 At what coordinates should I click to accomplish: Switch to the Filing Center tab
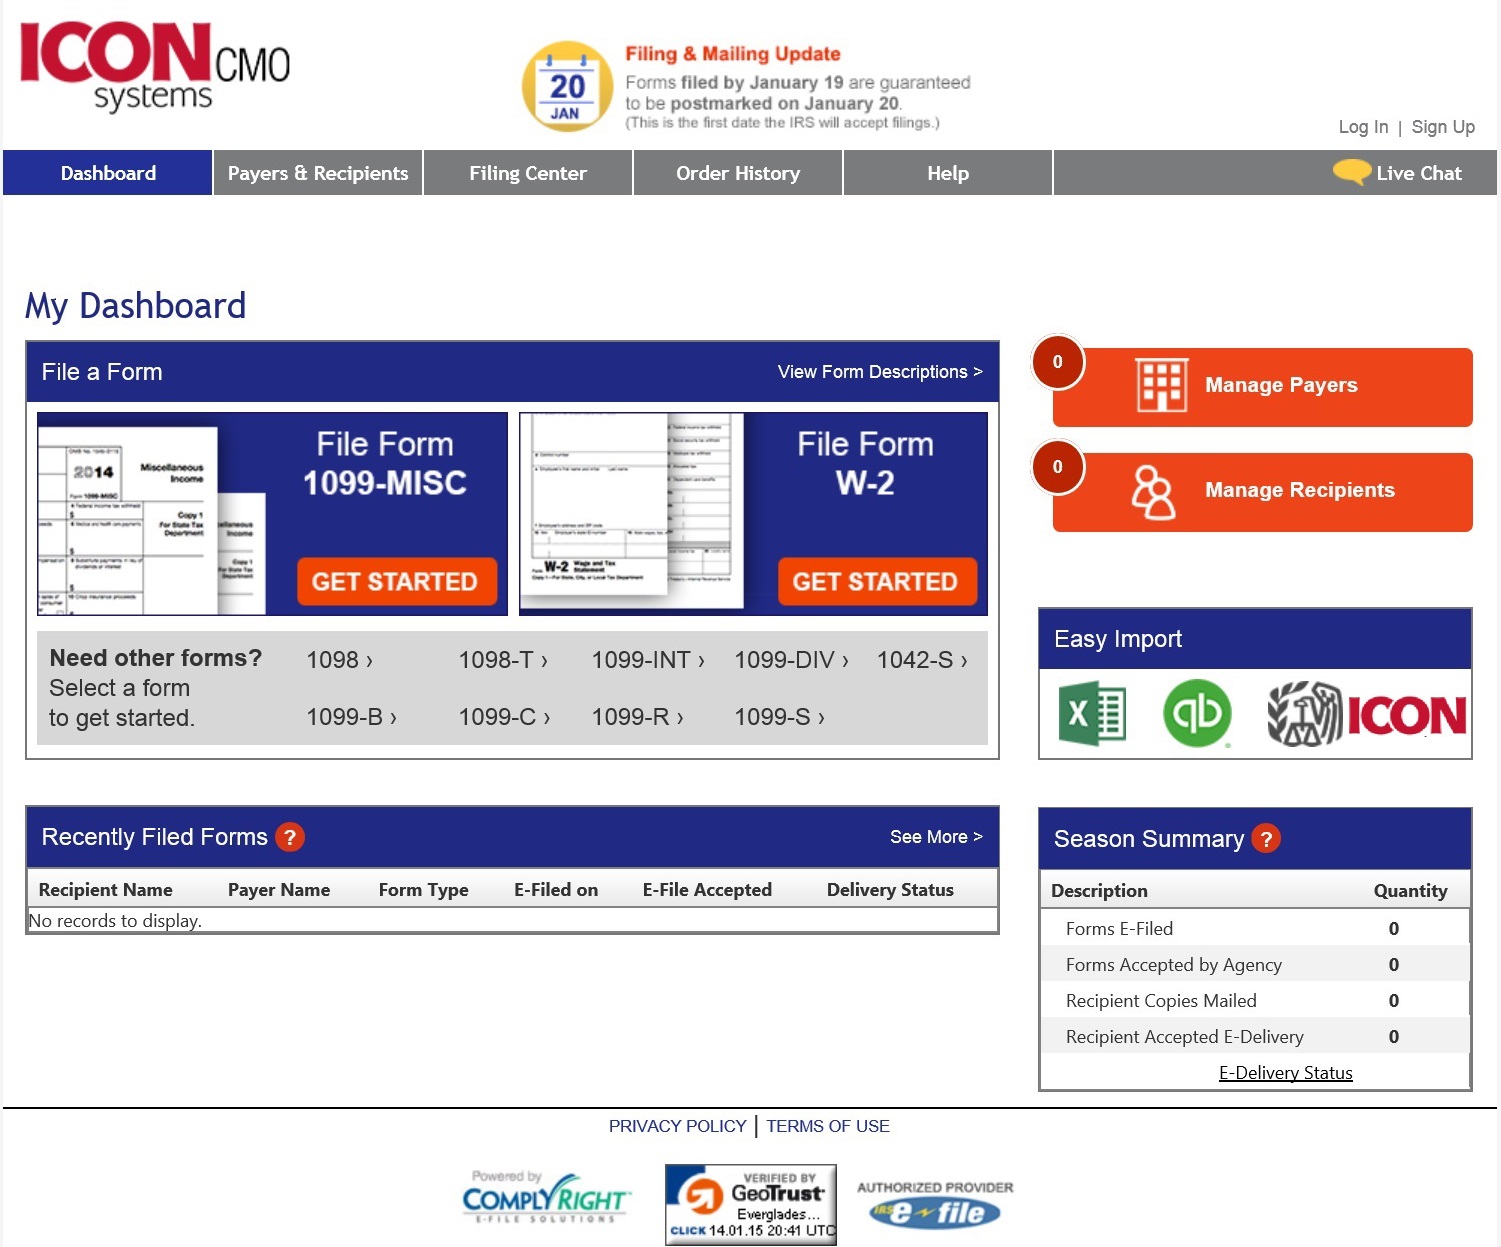[x=528, y=172]
